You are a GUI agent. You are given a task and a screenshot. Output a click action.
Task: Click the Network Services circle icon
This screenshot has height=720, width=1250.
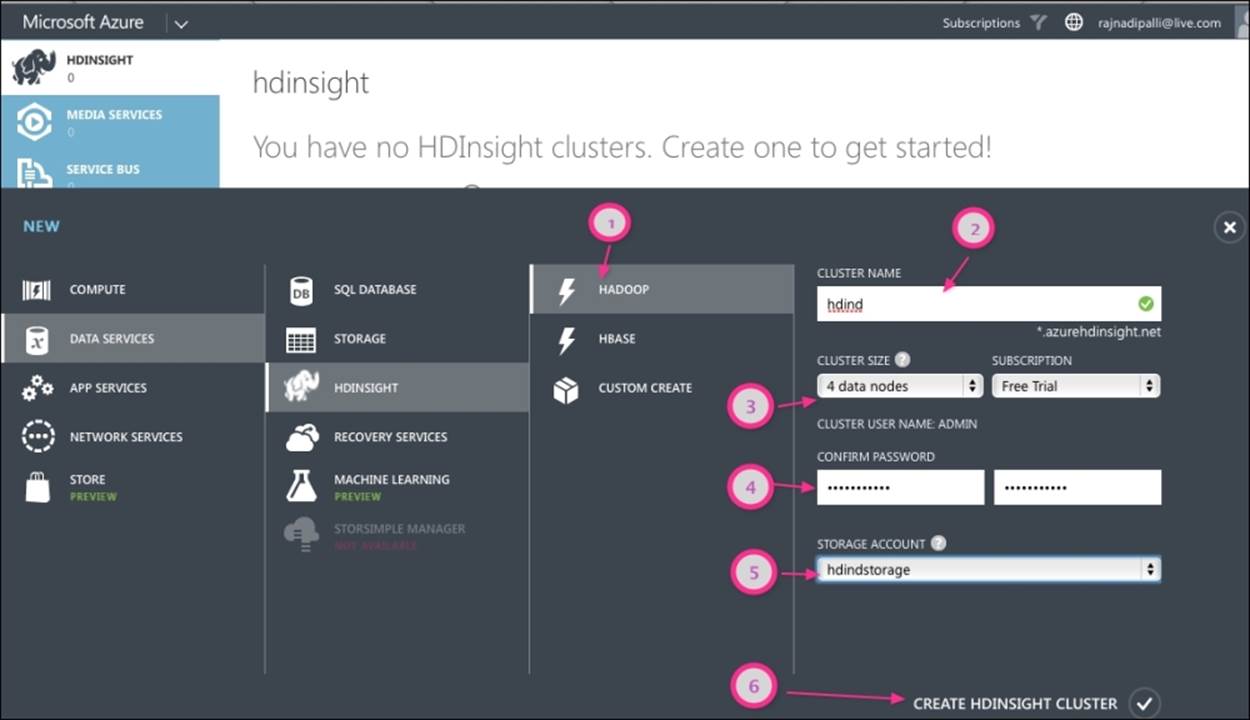coord(37,437)
